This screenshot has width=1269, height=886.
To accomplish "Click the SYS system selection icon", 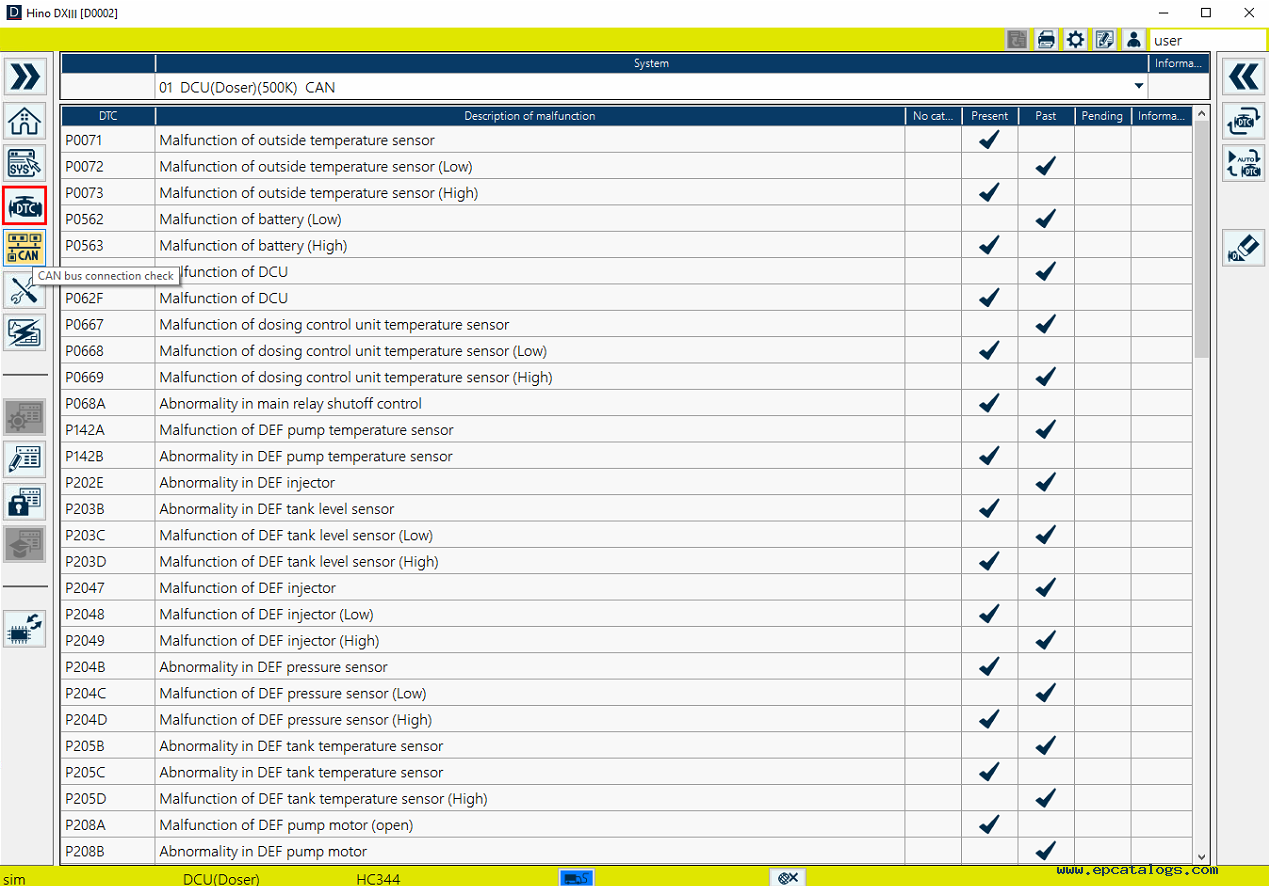I will point(24,163).
